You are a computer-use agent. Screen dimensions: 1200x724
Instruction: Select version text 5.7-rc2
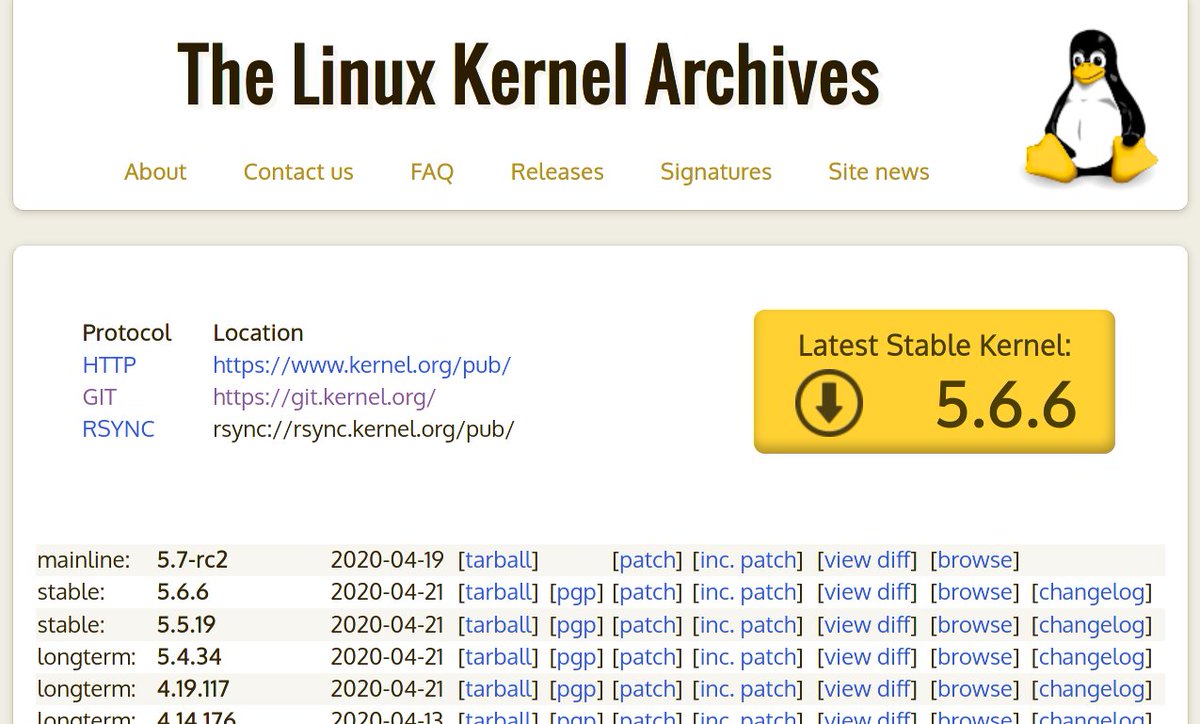tap(192, 559)
